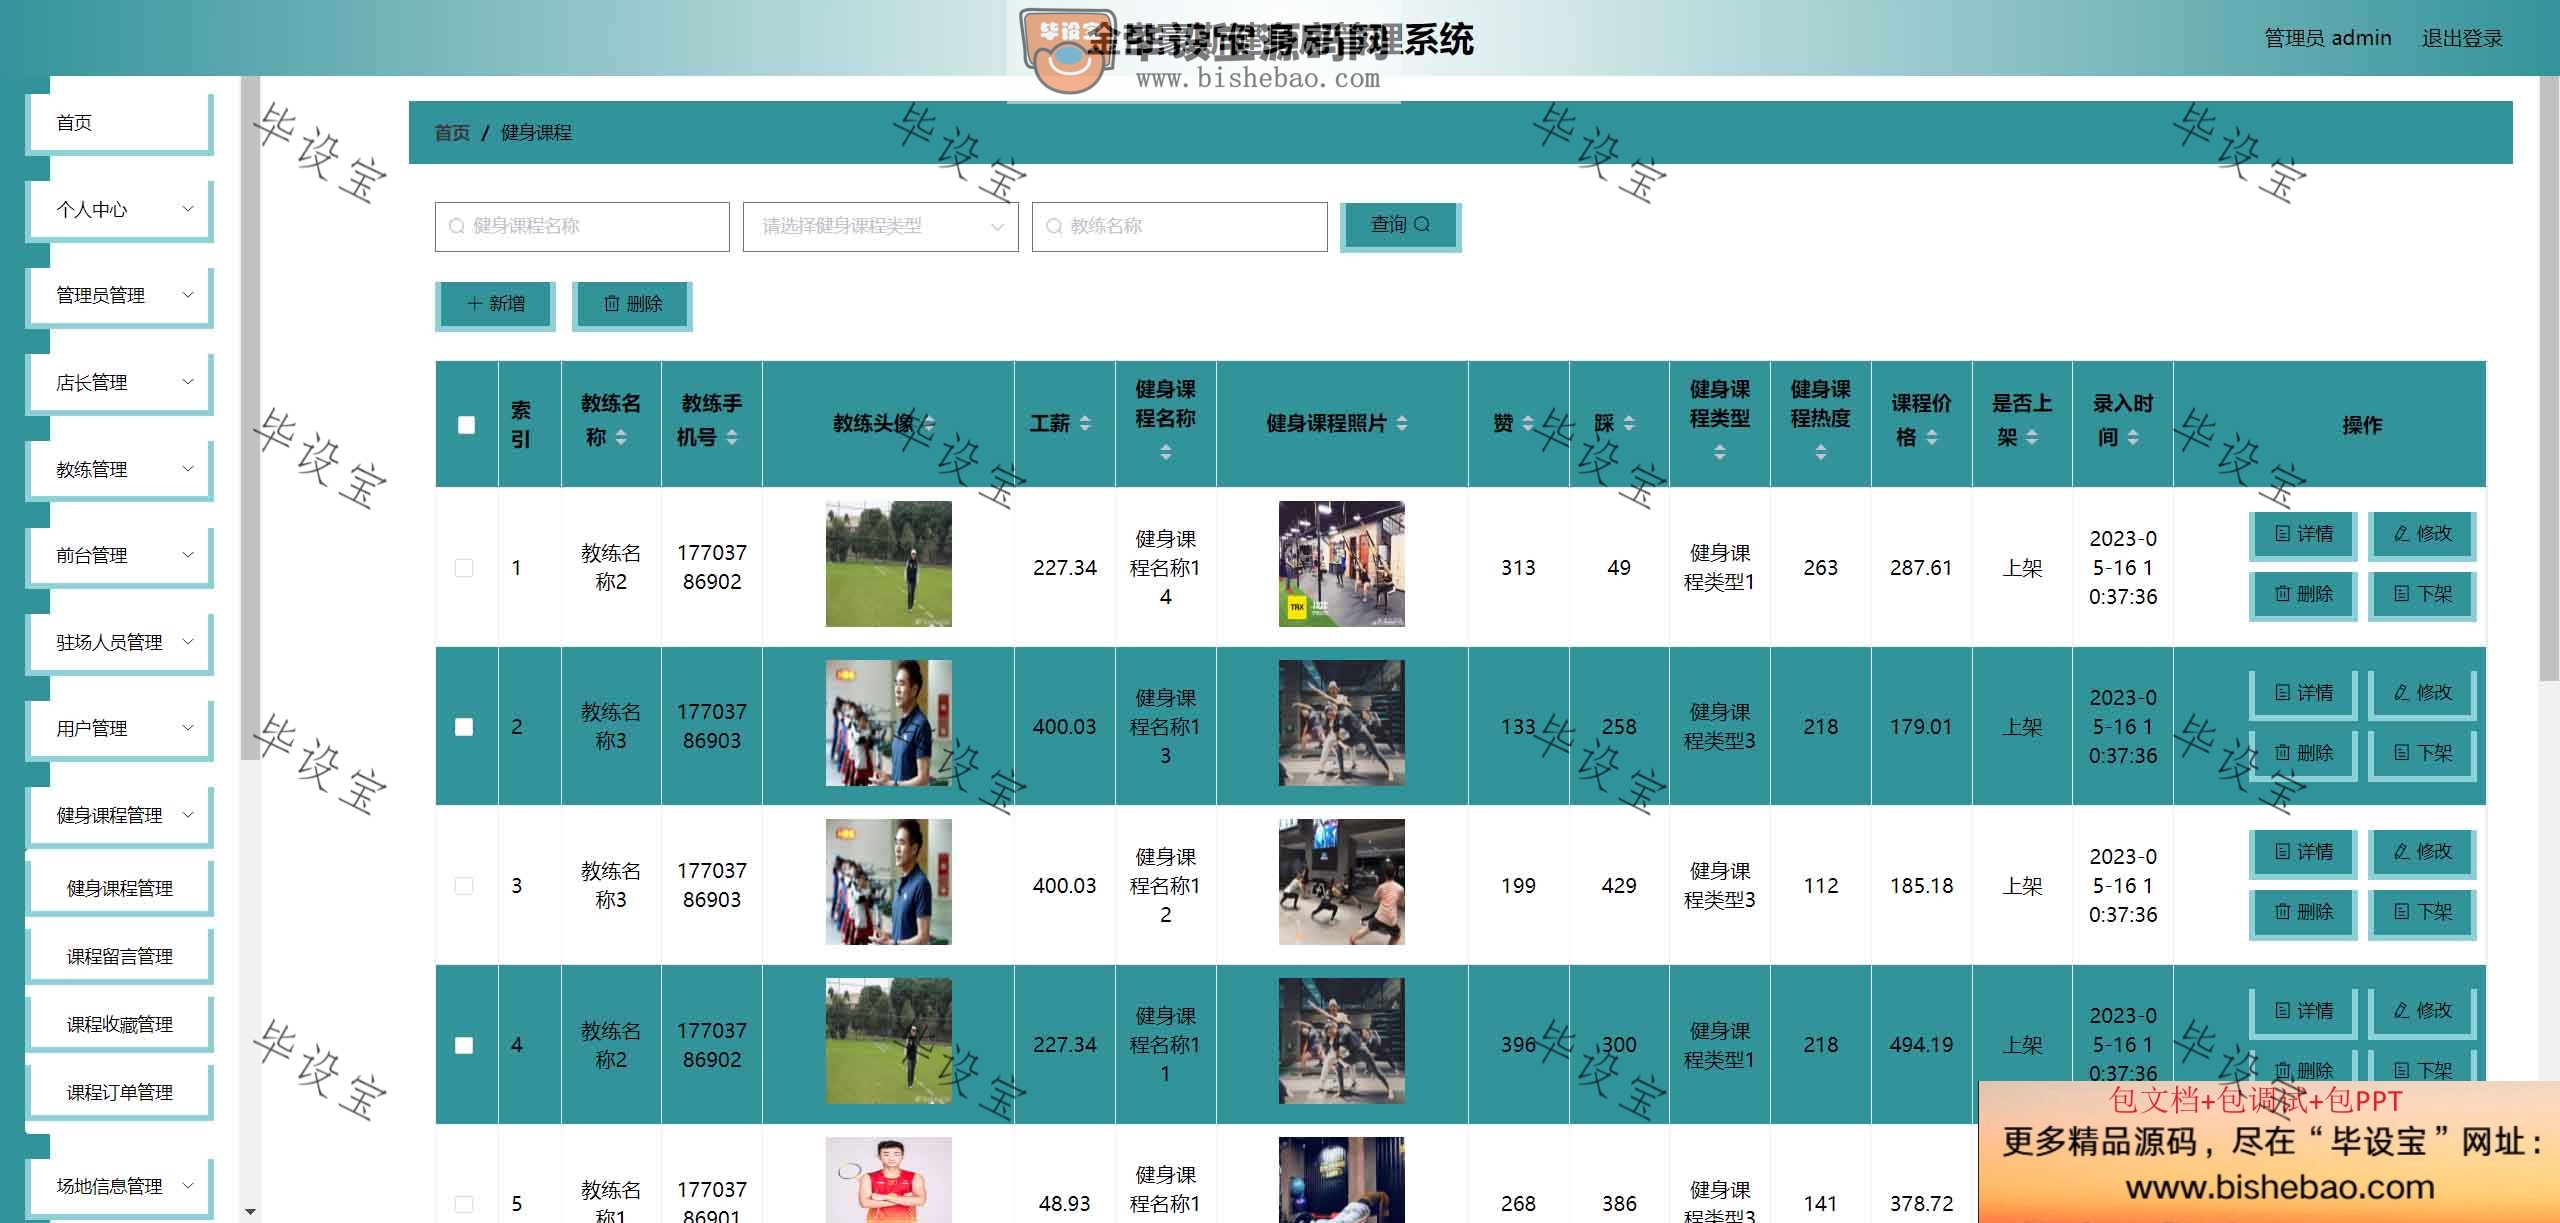This screenshot has width=2560, height=1223.
Task: Click 管理员 admin account label
Action: (x=2328, y=38)
